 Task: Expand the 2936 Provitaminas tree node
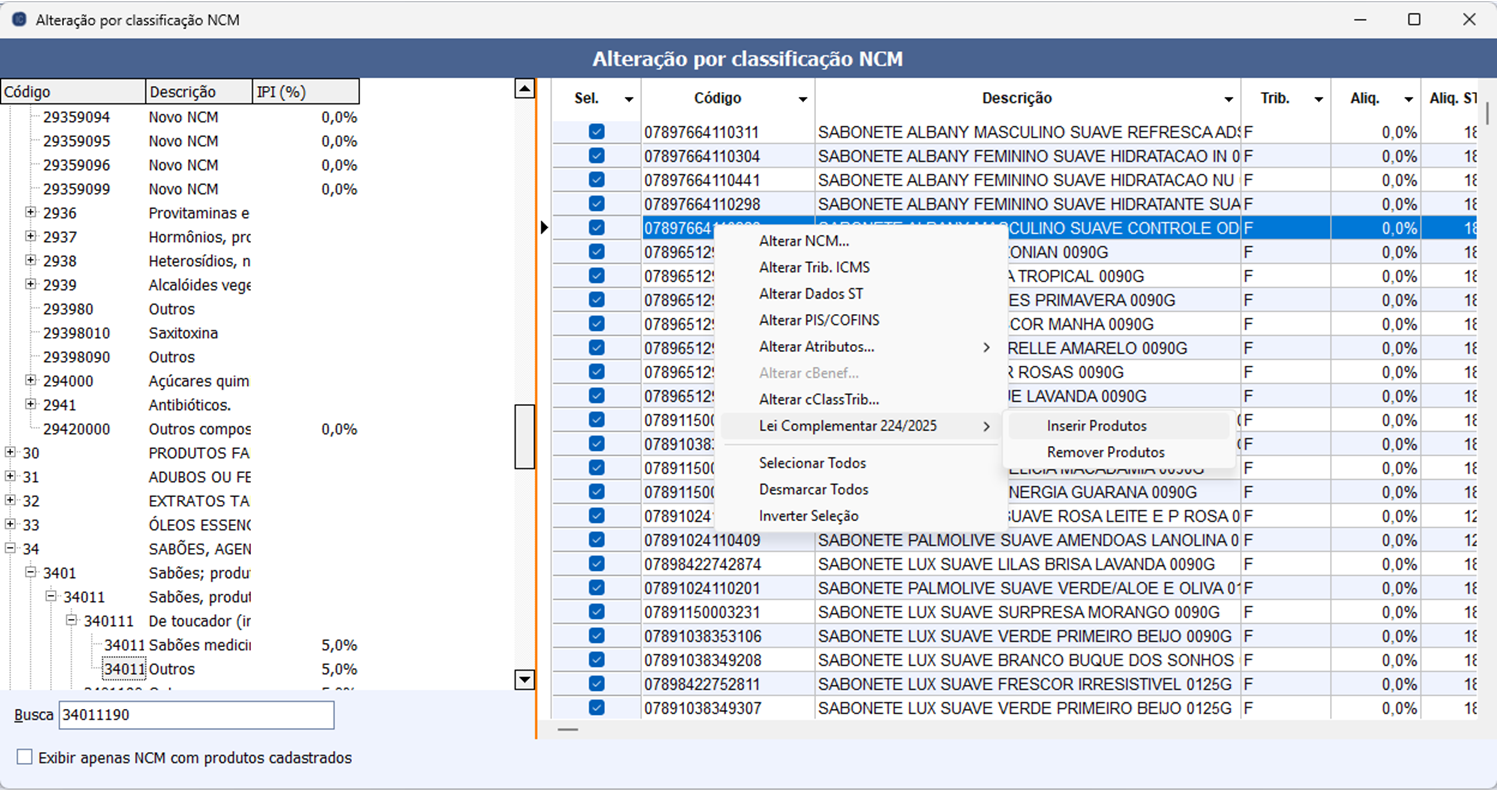(31, 213)
